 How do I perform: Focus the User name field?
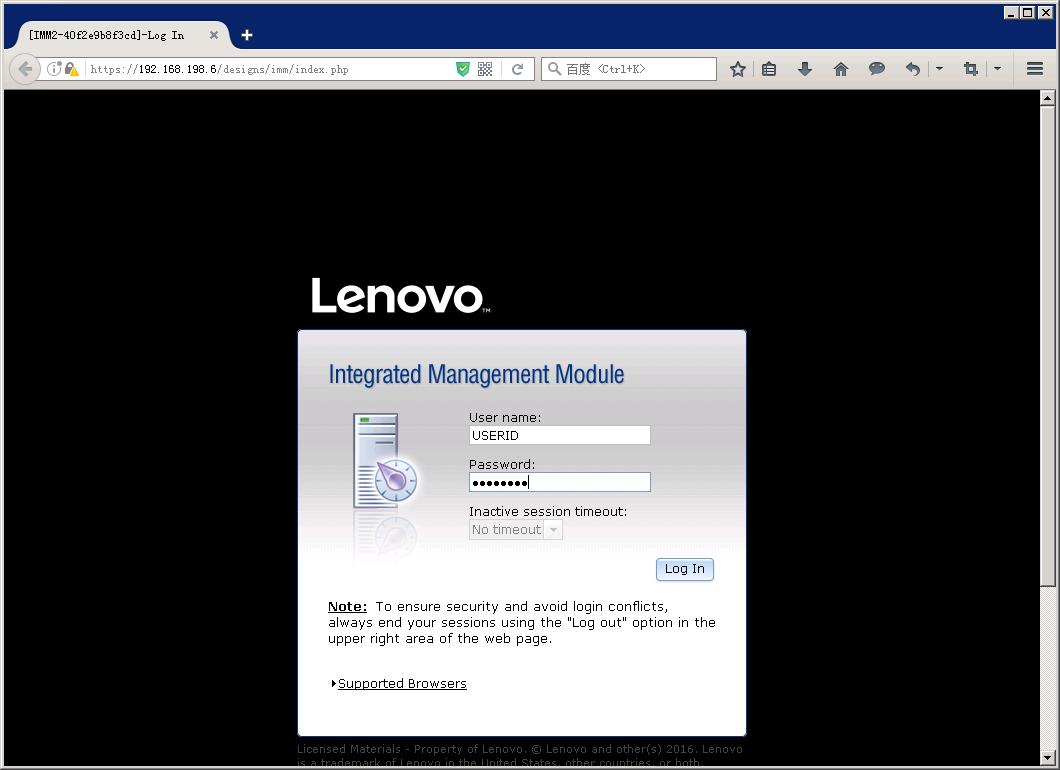tap(559, 435)
